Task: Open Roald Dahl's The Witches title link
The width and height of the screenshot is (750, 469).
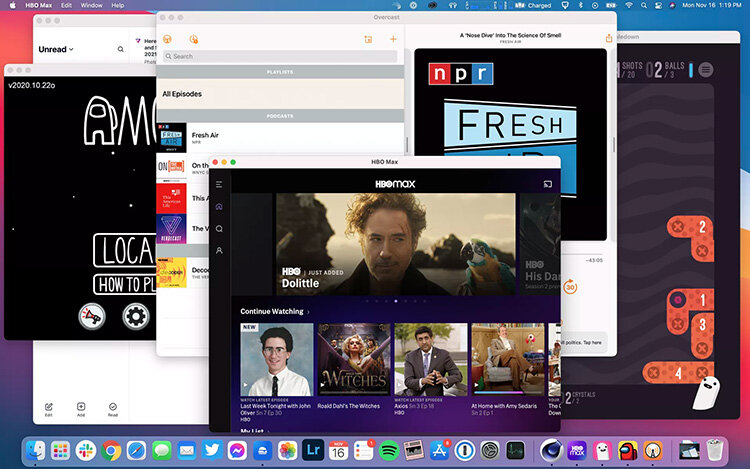Action: click(349, 406)
